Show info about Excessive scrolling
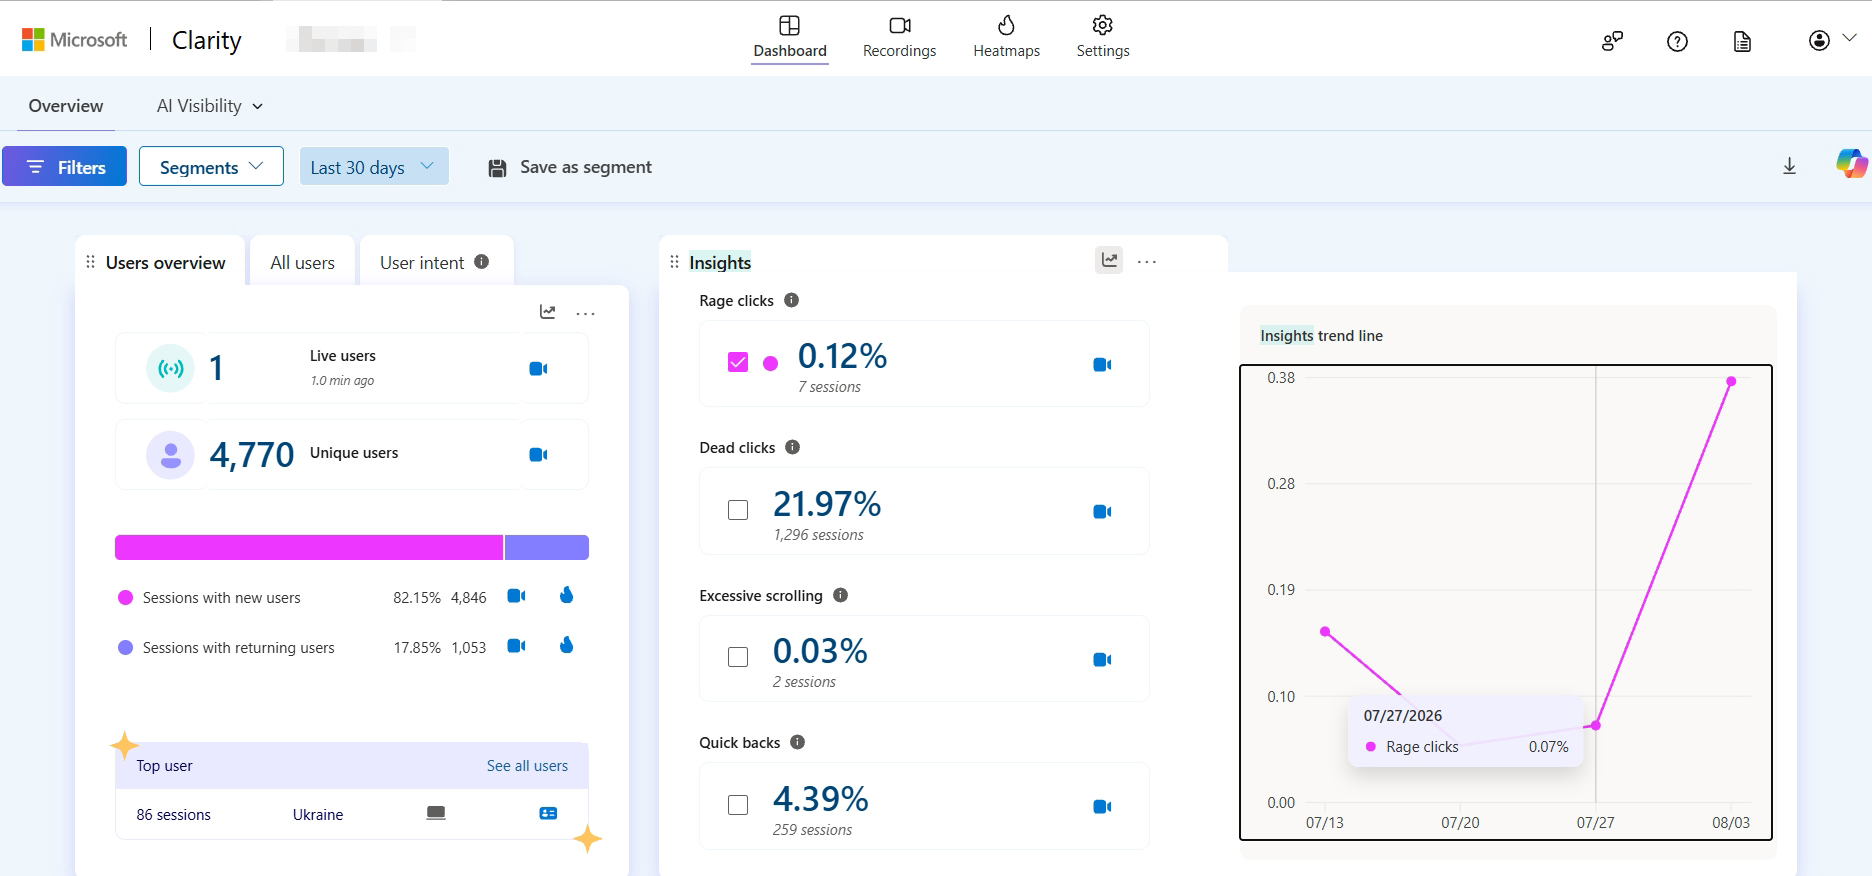This screenshot has height=876, width=1872. click(x=841, y=595)
